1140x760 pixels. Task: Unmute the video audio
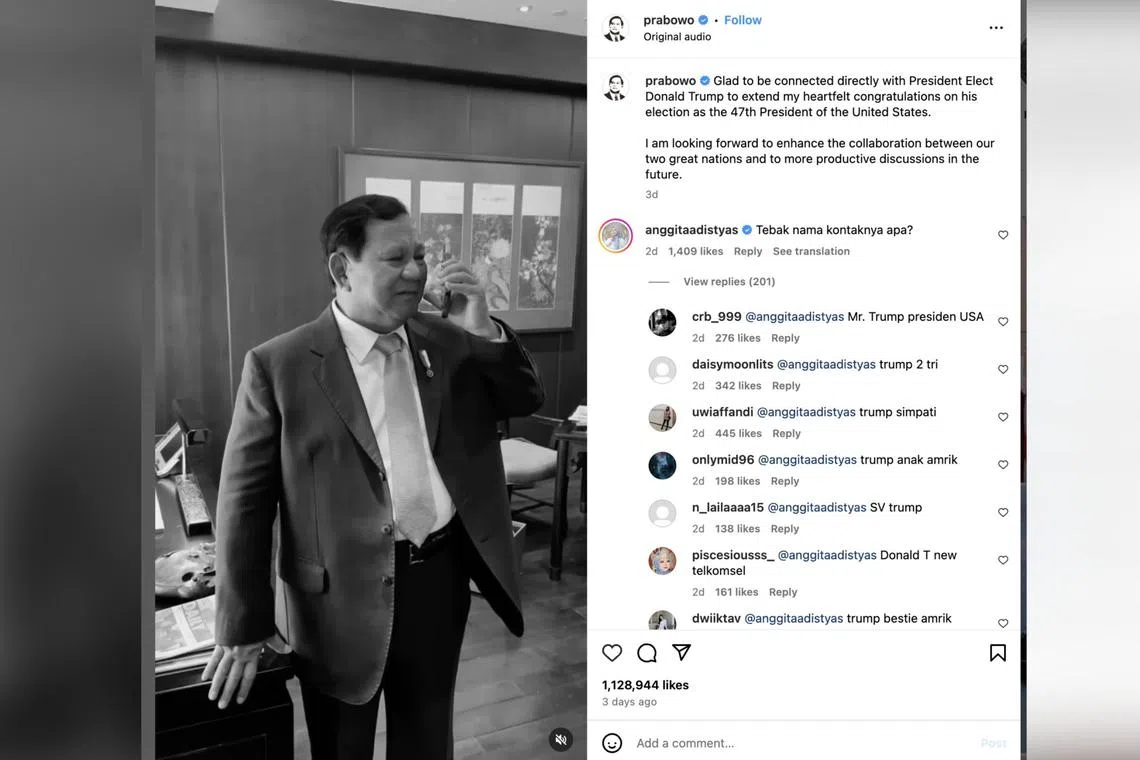(x=562, y=739)
